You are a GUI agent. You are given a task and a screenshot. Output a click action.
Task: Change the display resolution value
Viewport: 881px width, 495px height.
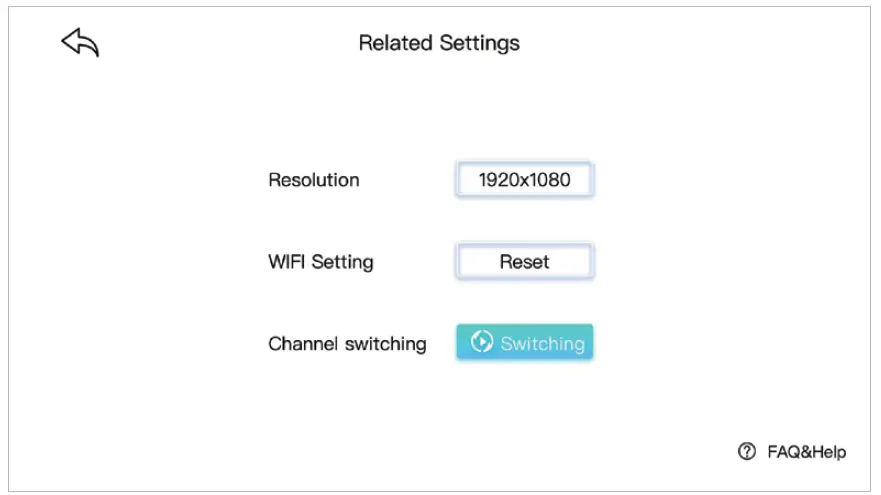(x=524, y=180)
